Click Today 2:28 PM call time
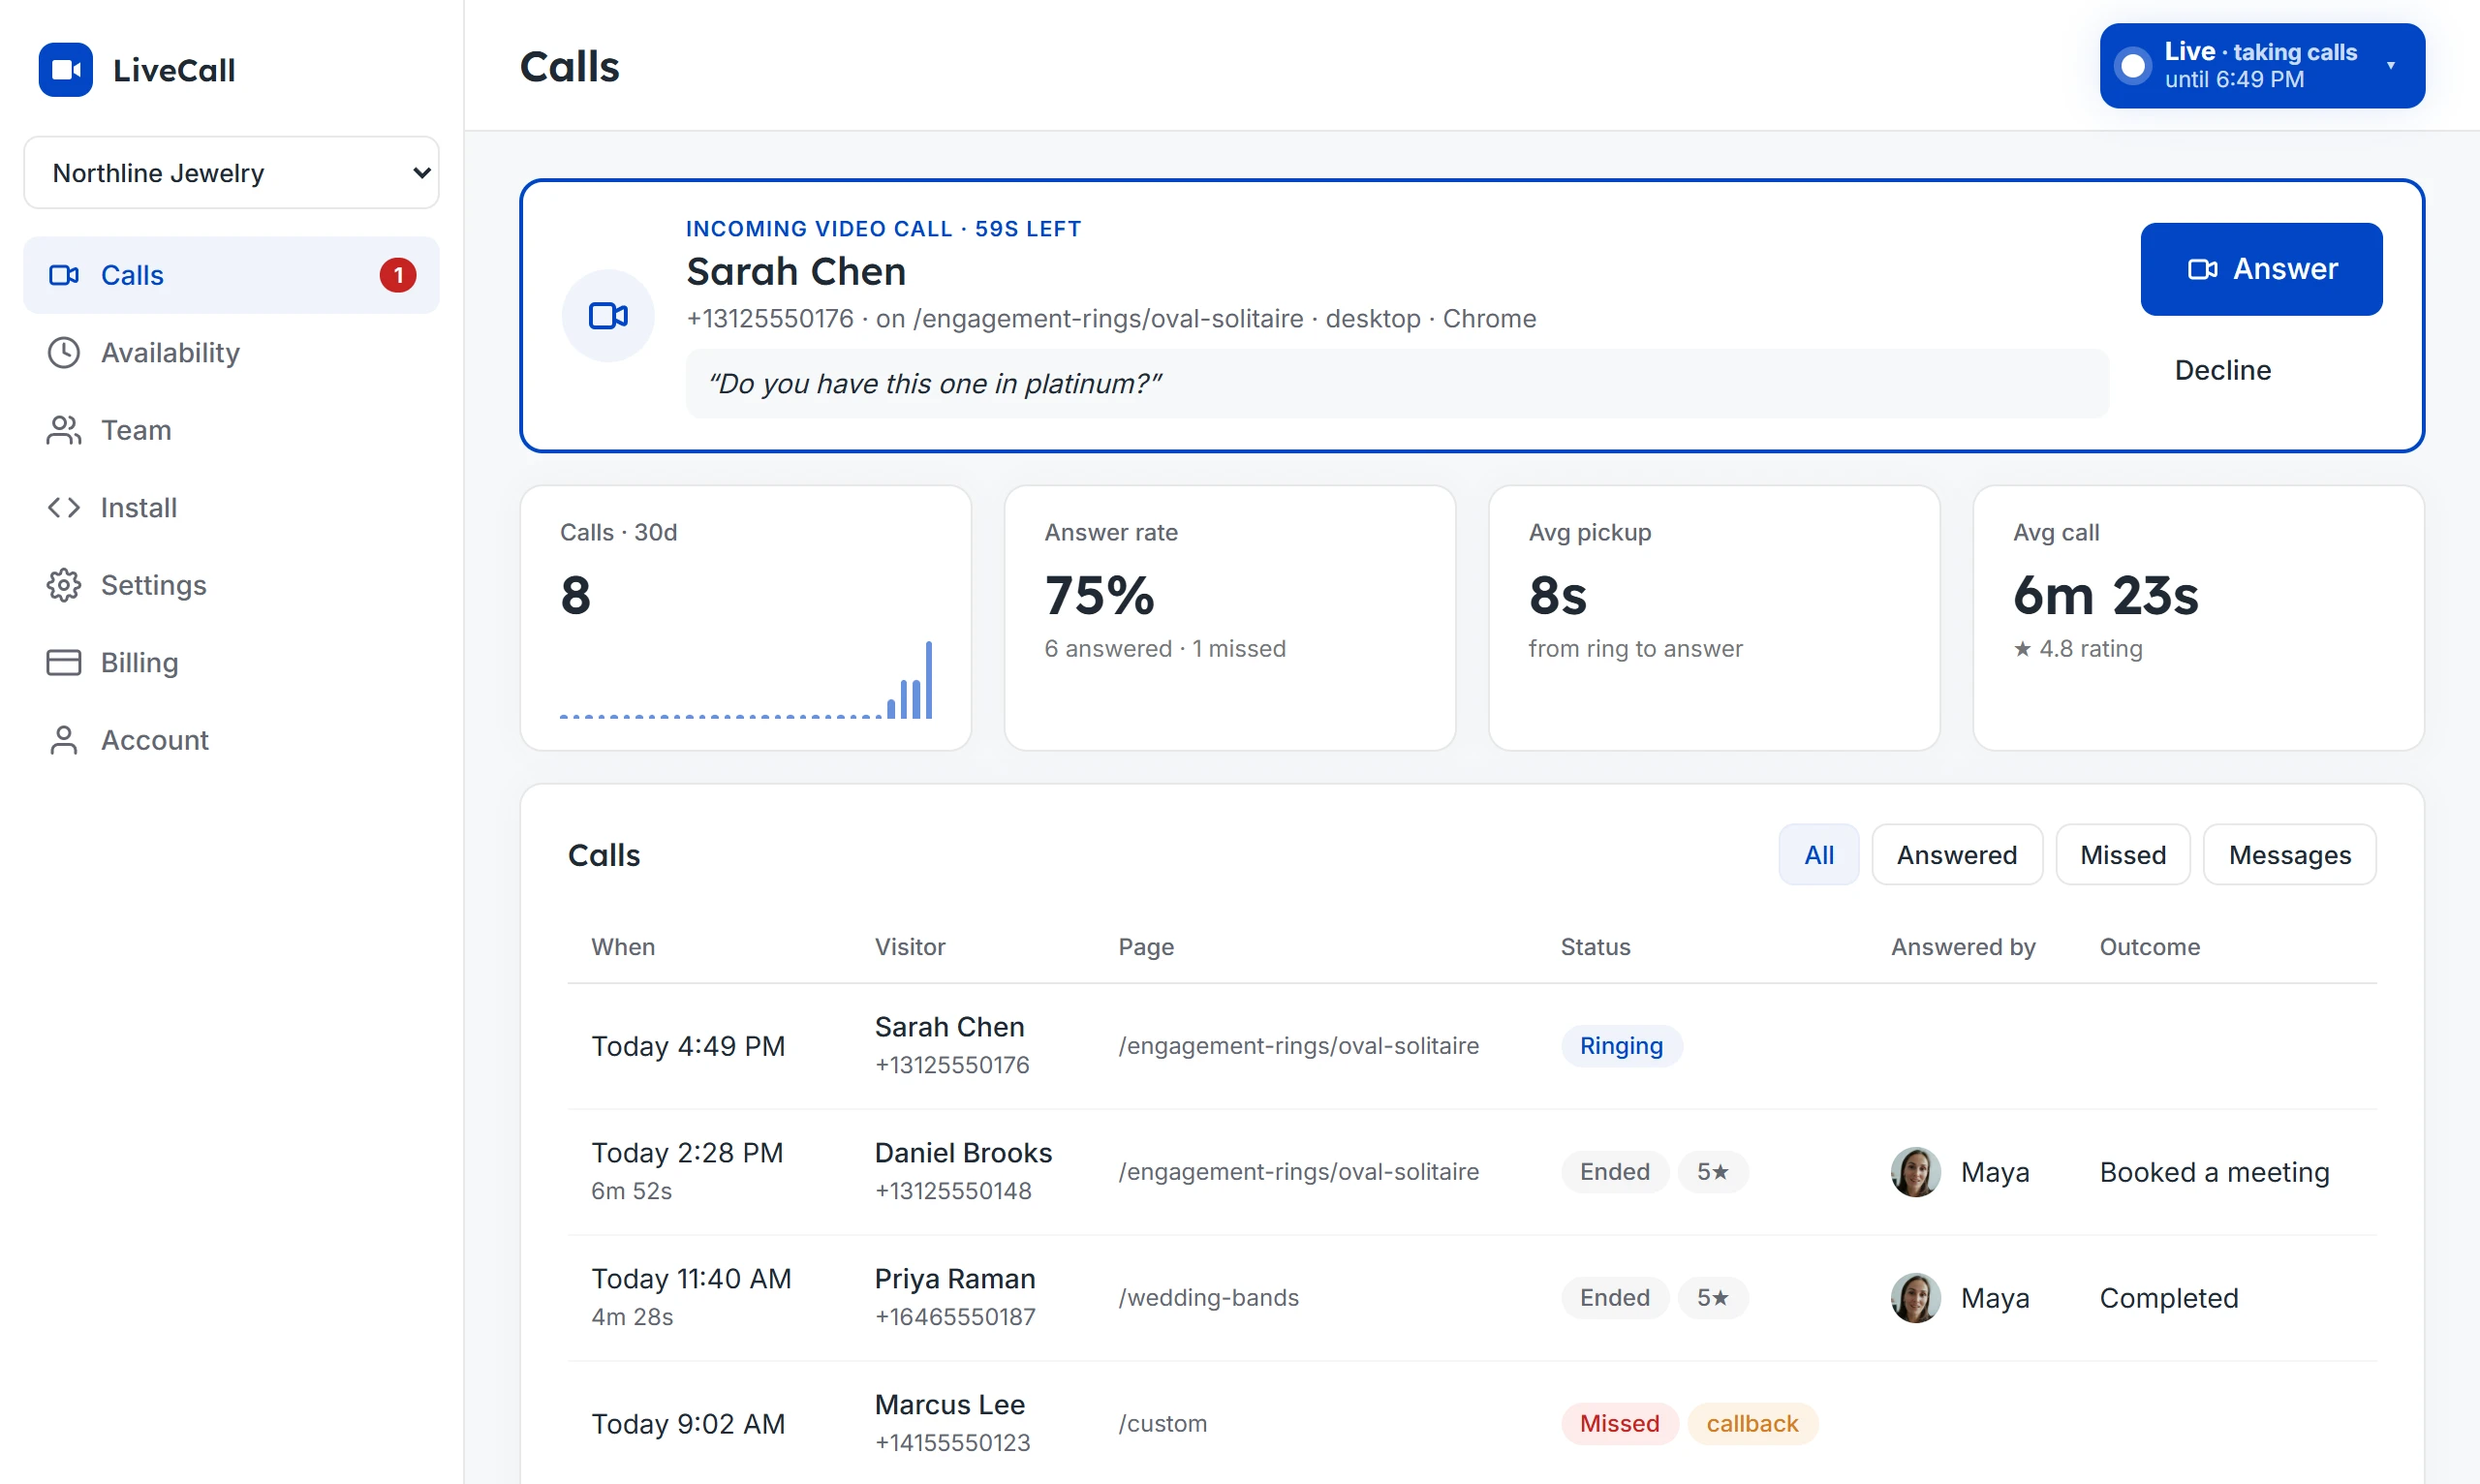Viewport: 2480px width, 1484px height. pos(687,1153)
